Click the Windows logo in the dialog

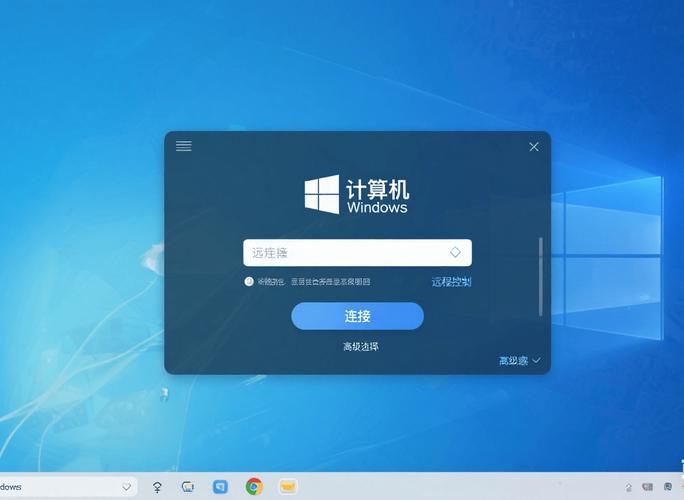(322, 195)
